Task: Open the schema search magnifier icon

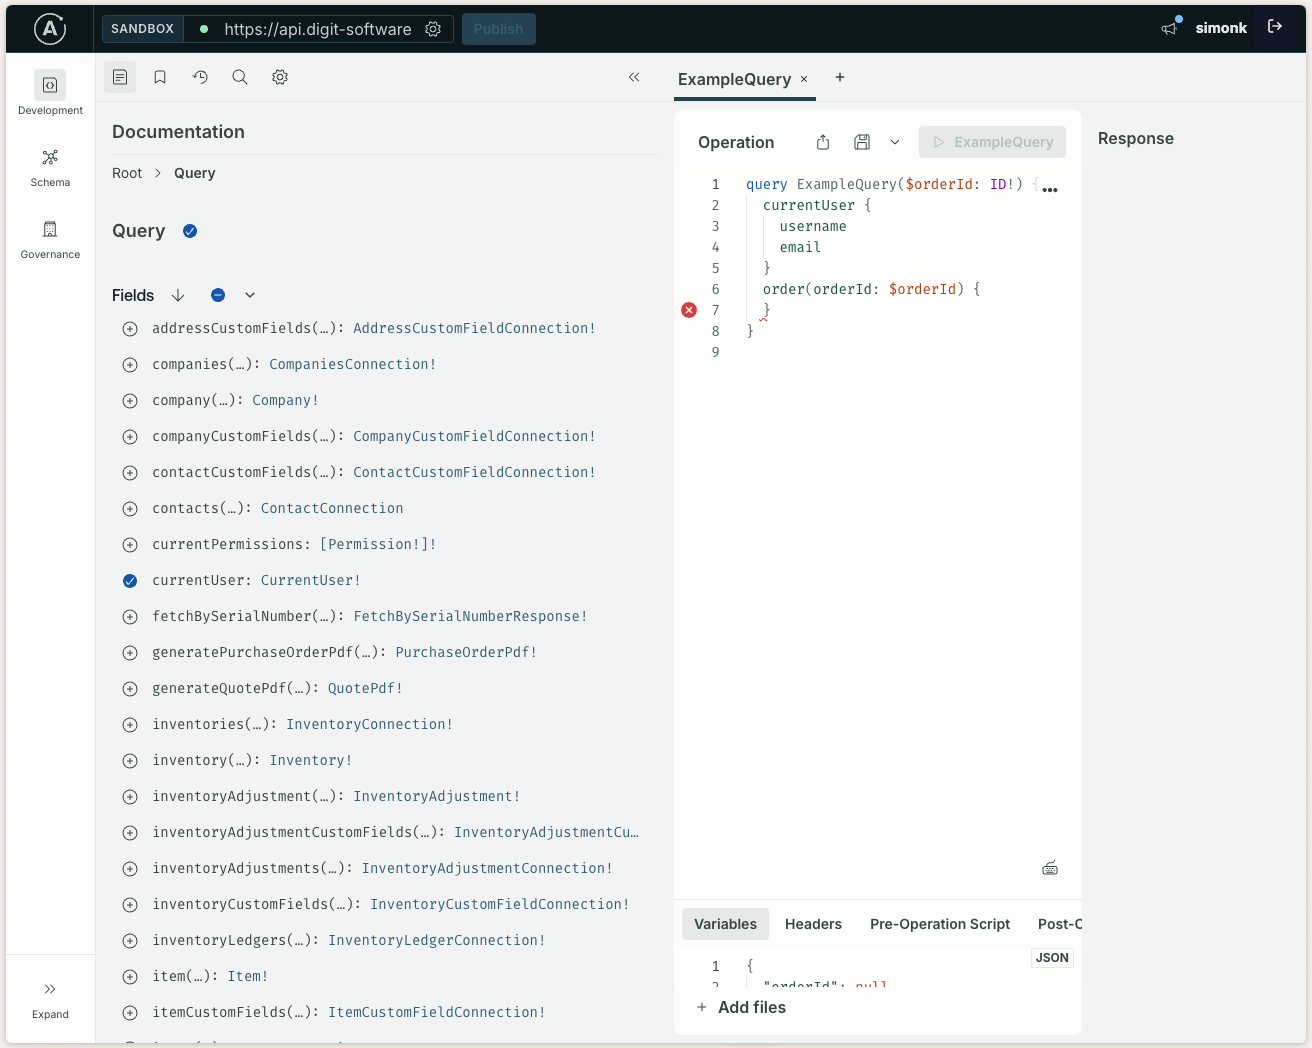Action: pos(240,77)
